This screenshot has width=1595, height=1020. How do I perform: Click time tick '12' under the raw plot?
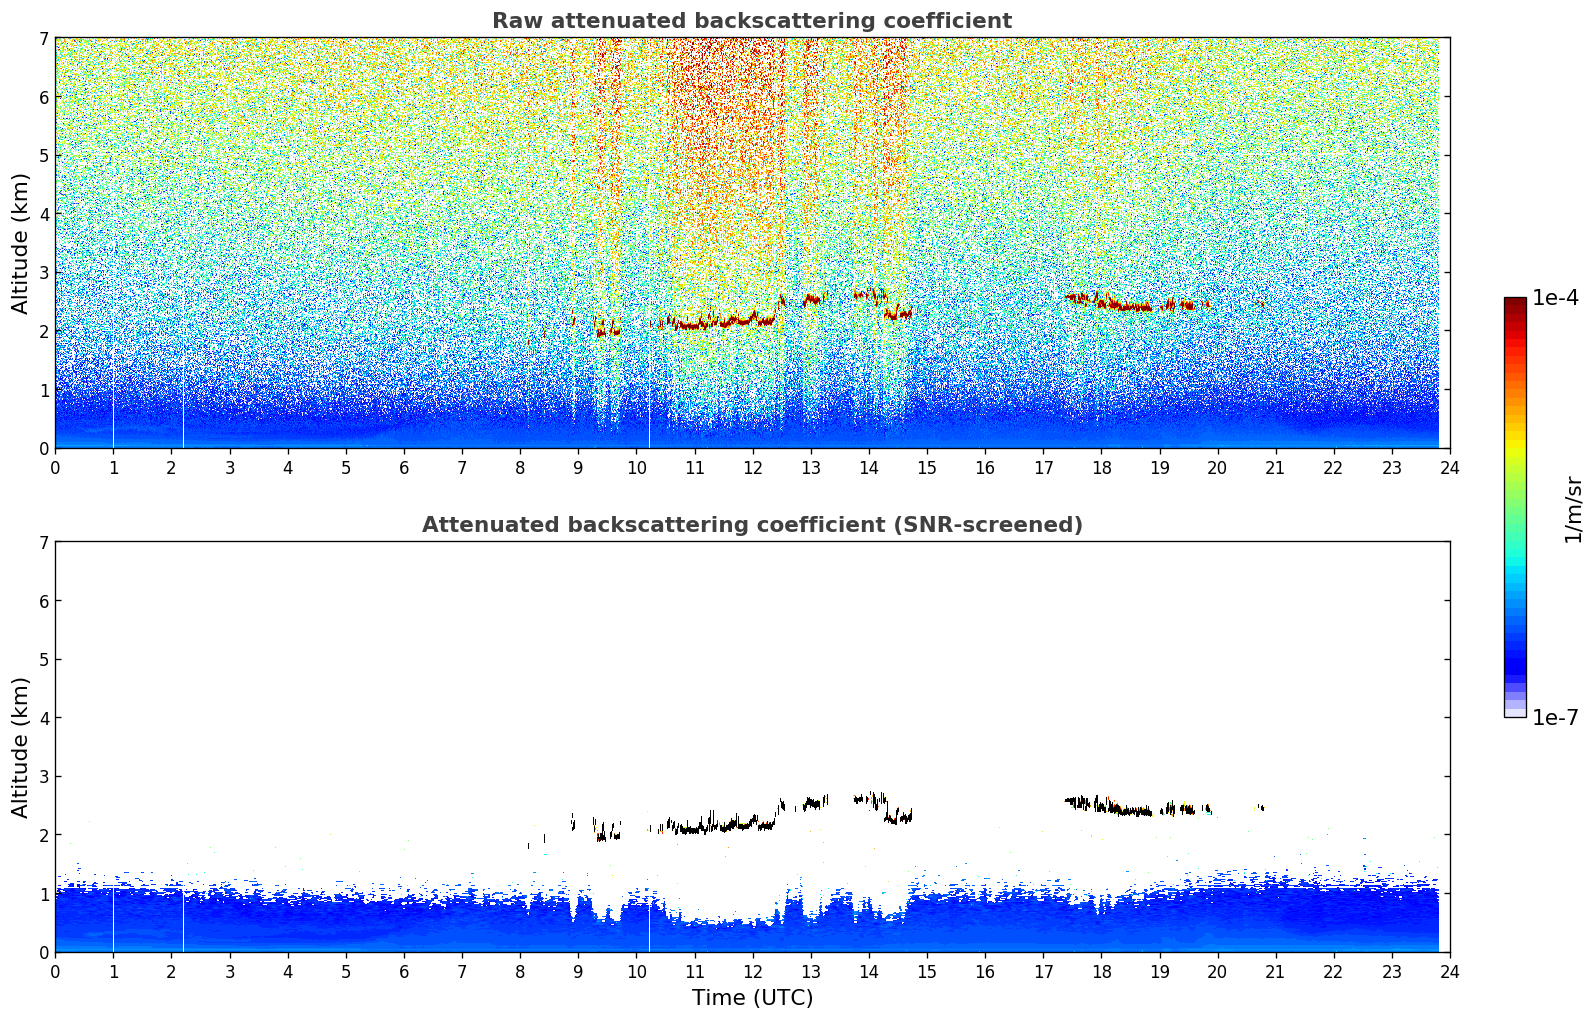pos(752,467)
